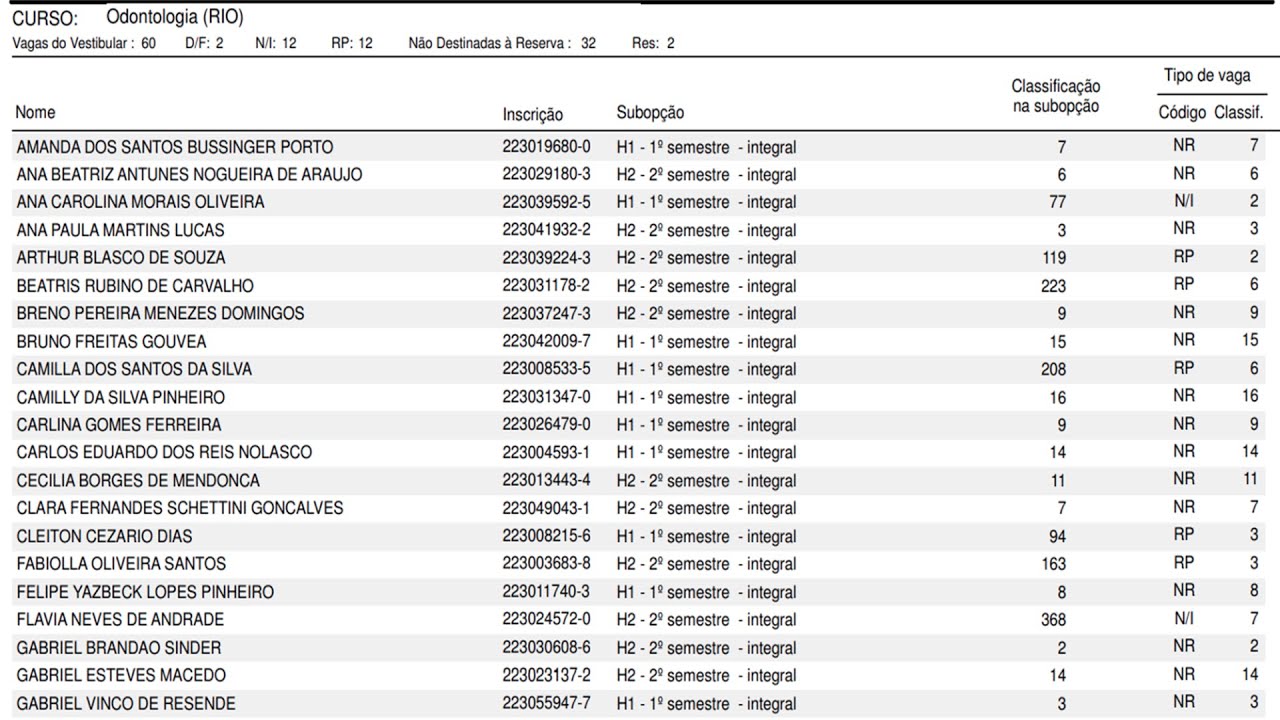Select name BRUNO FREITAS GOUVEA
This screenshot has width=1280, height=720.
point(111,341)
